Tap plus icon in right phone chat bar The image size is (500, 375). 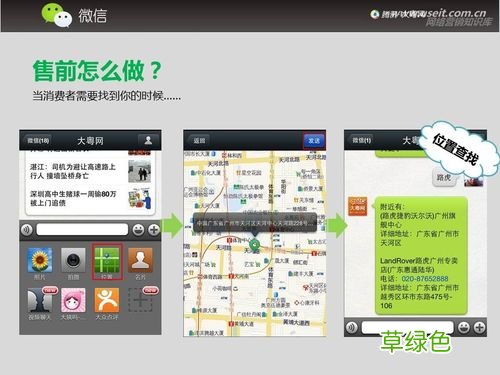479,327
